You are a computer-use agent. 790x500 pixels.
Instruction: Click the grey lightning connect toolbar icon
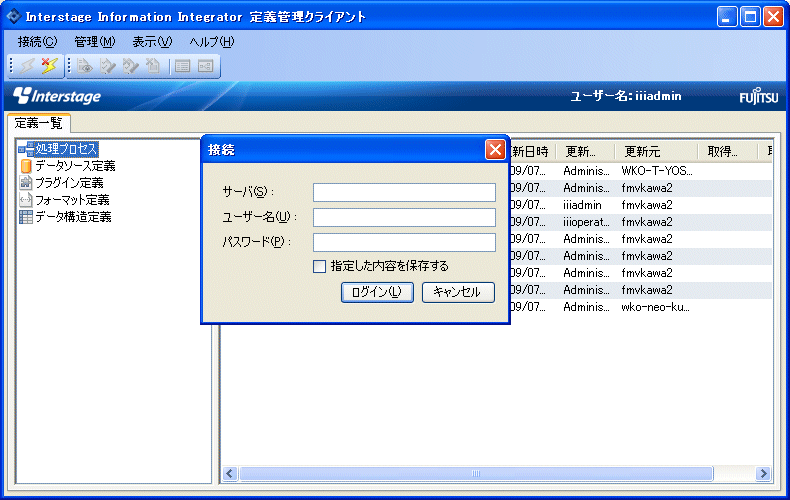click(27, 66)
